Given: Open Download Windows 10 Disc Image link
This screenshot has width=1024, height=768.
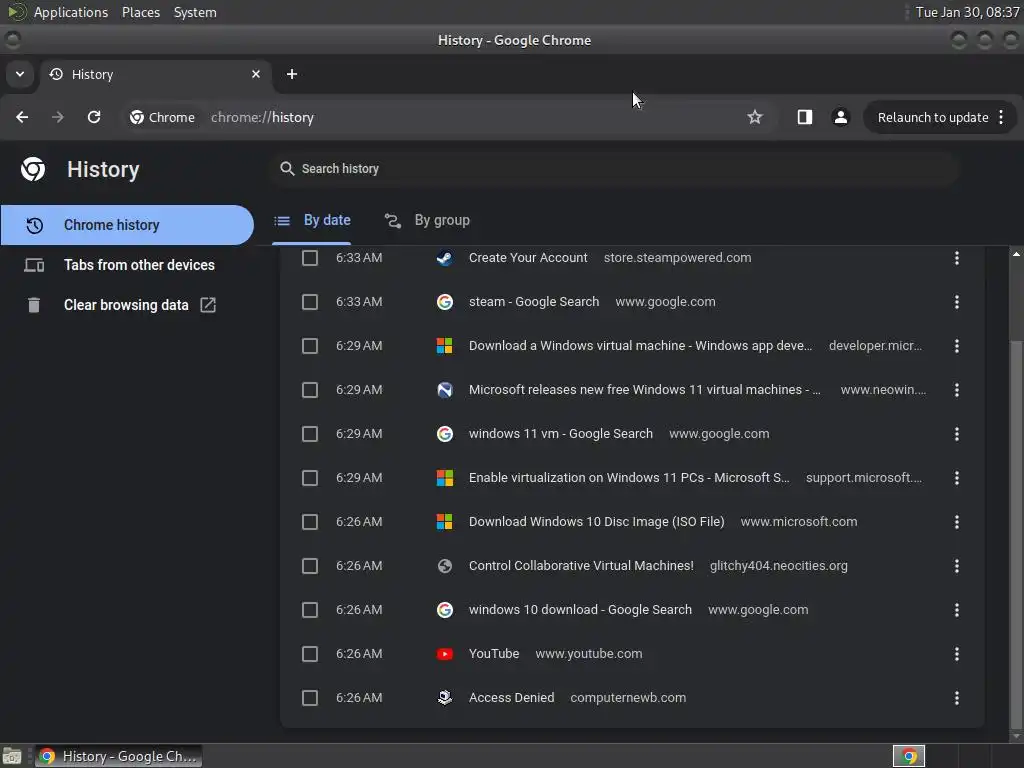Looking at the screenshot, I should pyautogui.click(x=596, y=522).
